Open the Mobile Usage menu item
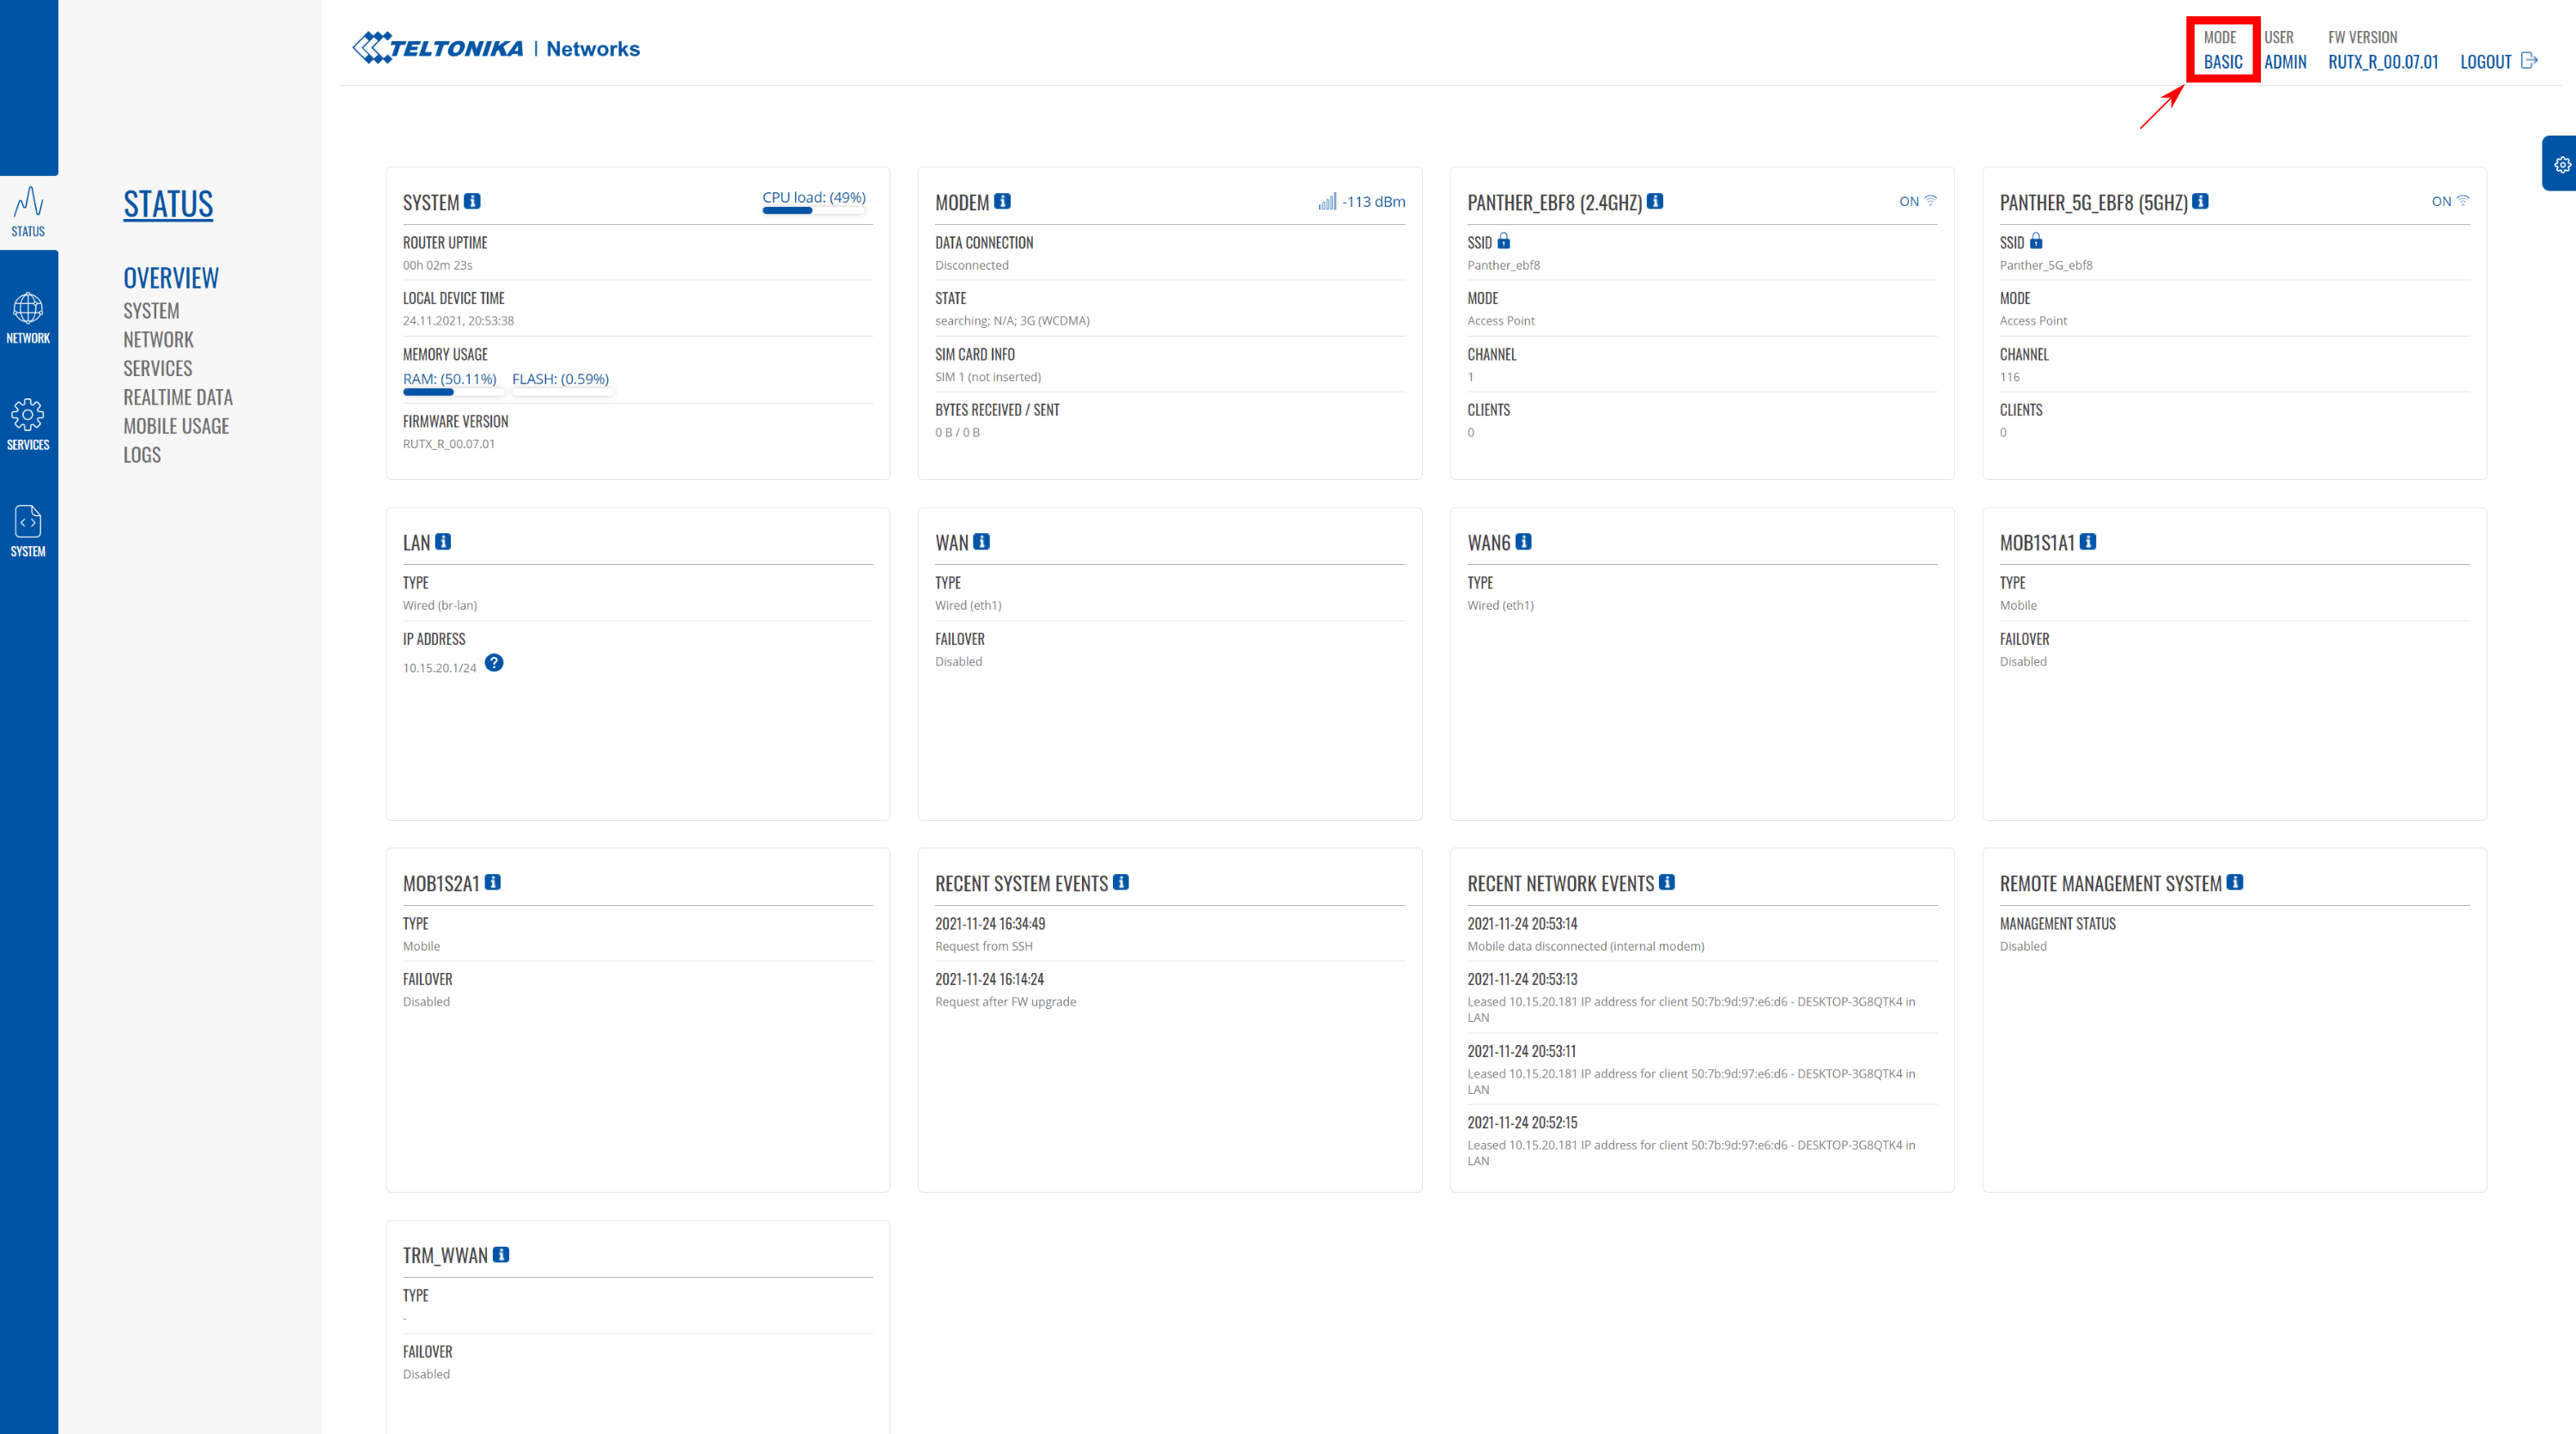Viewport: 2576px width, 1434px height. click(176, 426)
